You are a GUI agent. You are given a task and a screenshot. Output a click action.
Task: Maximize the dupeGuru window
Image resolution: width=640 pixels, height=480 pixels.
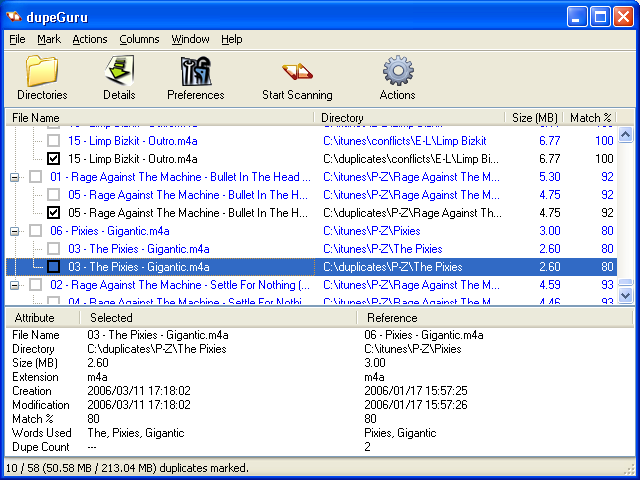coord(600,17)
